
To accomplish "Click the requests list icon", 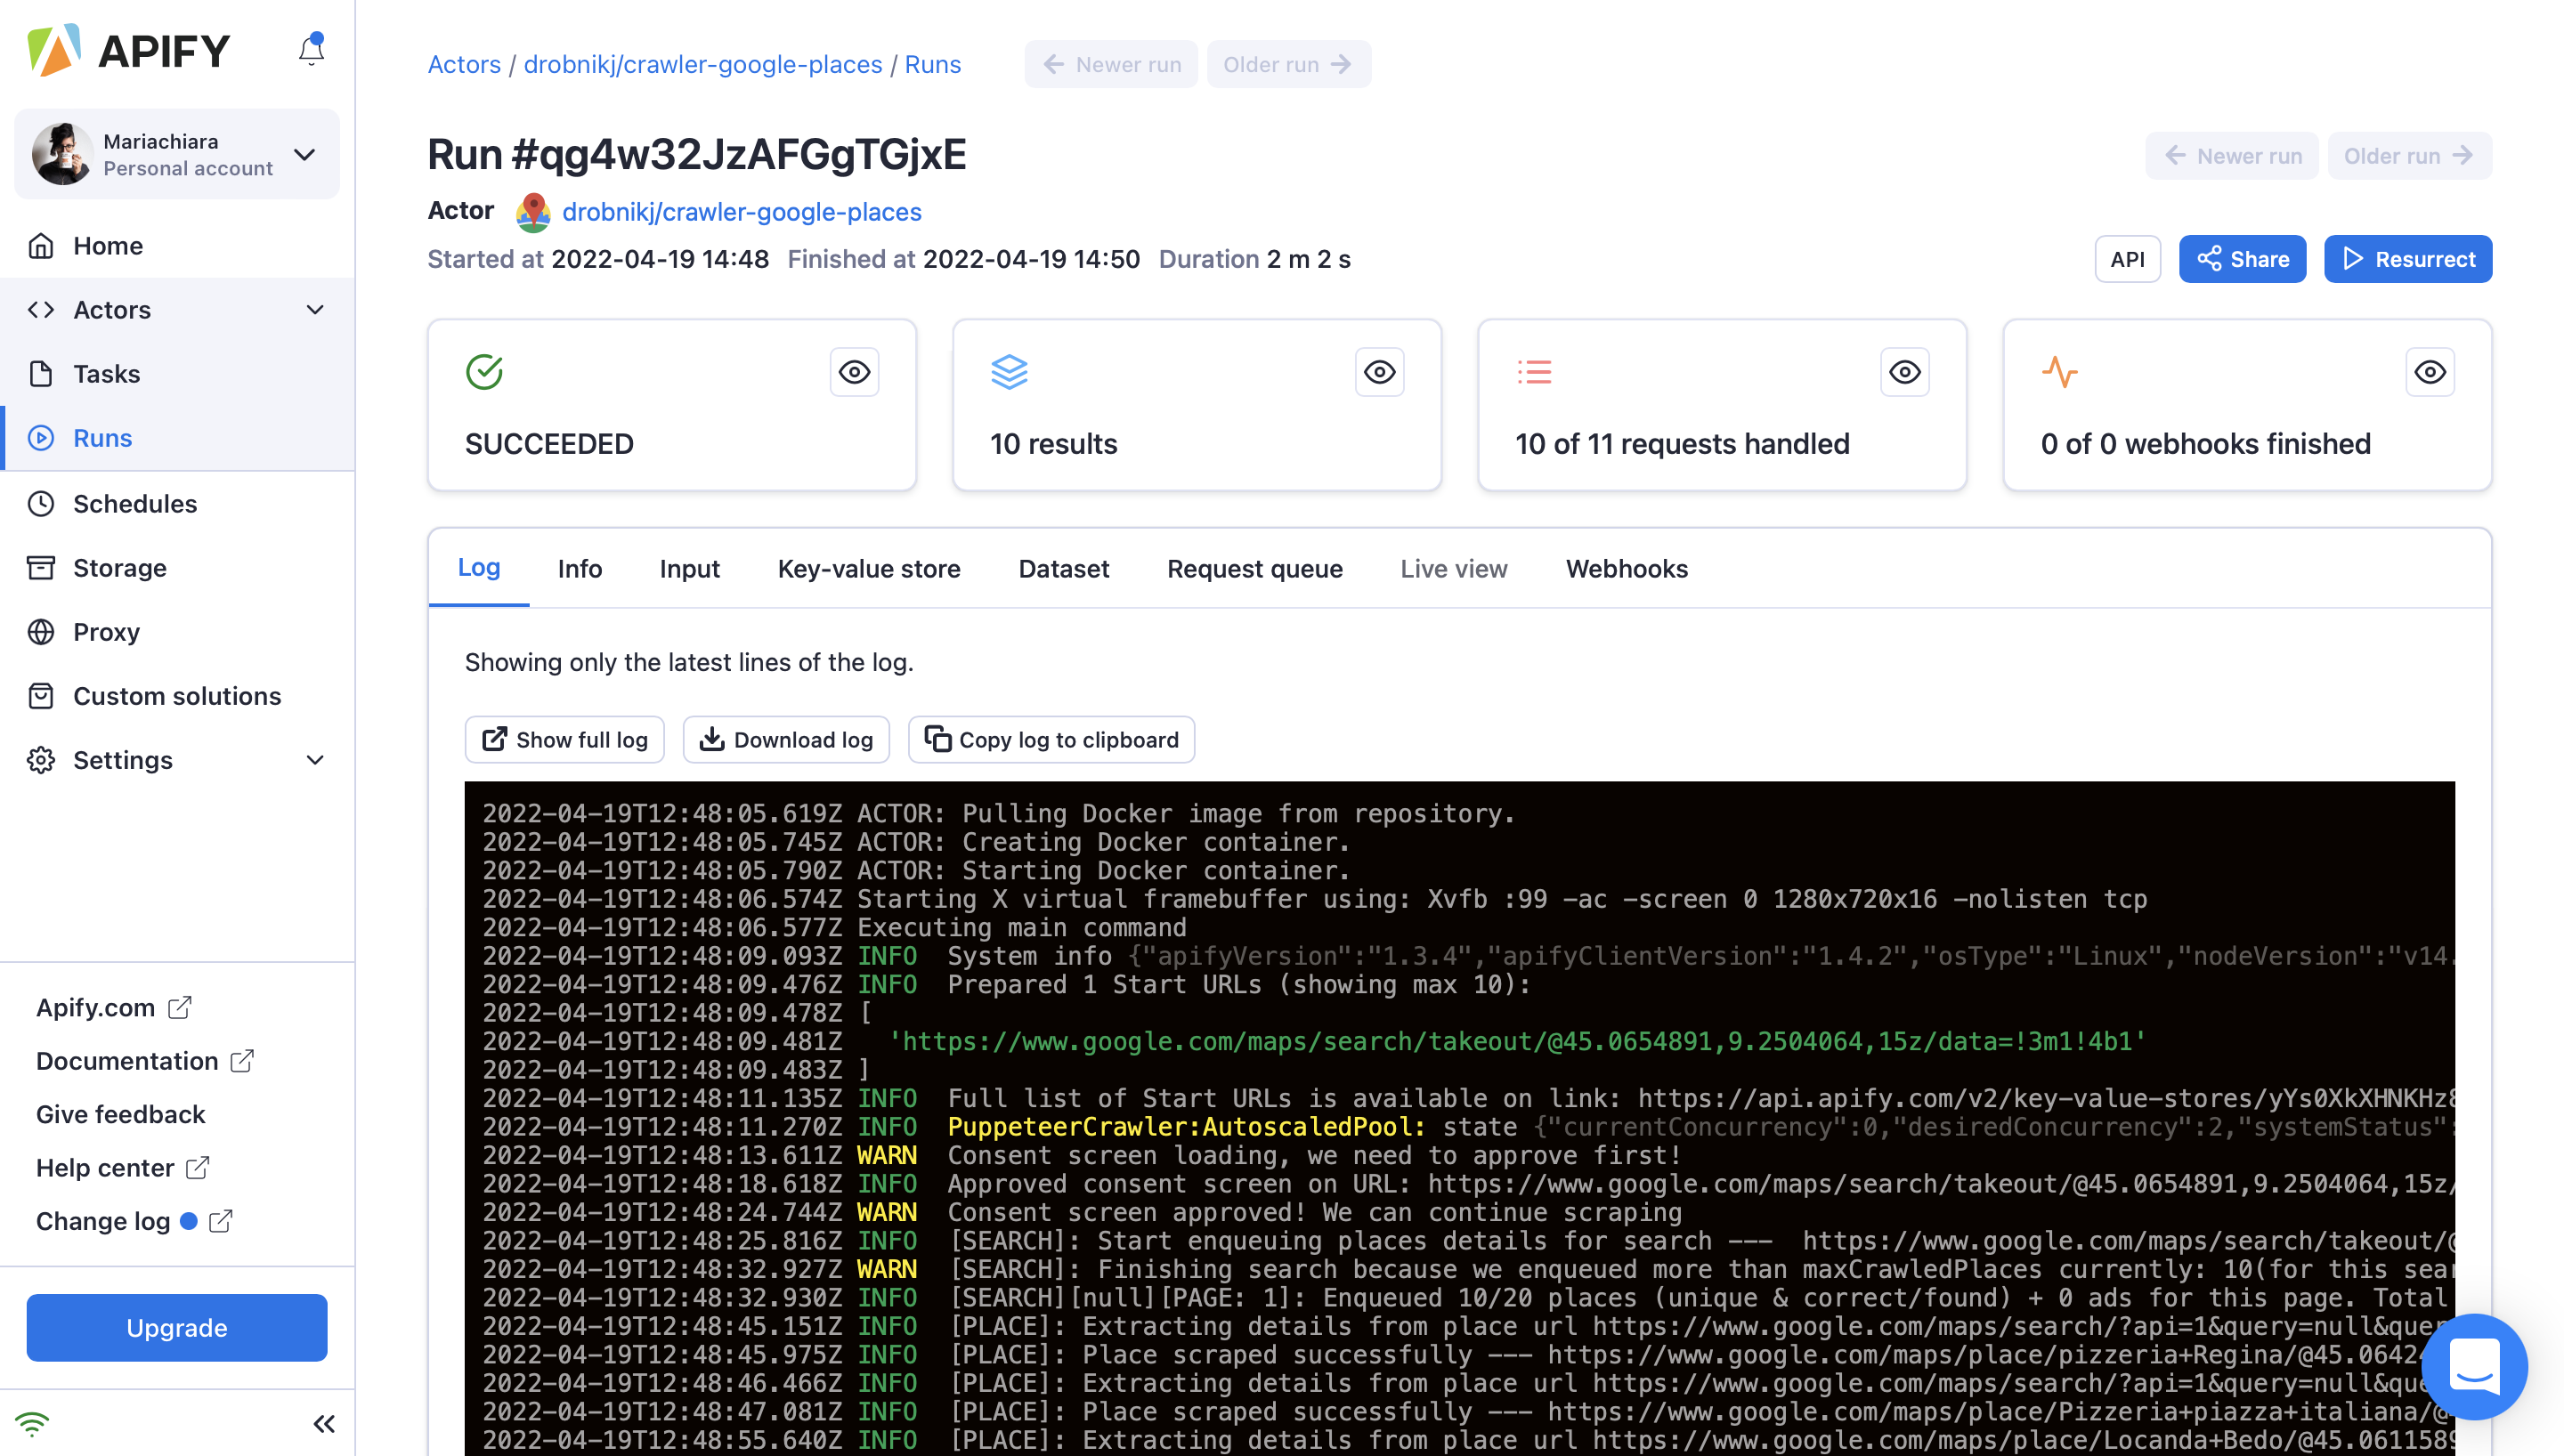I will coord(1534,372).
